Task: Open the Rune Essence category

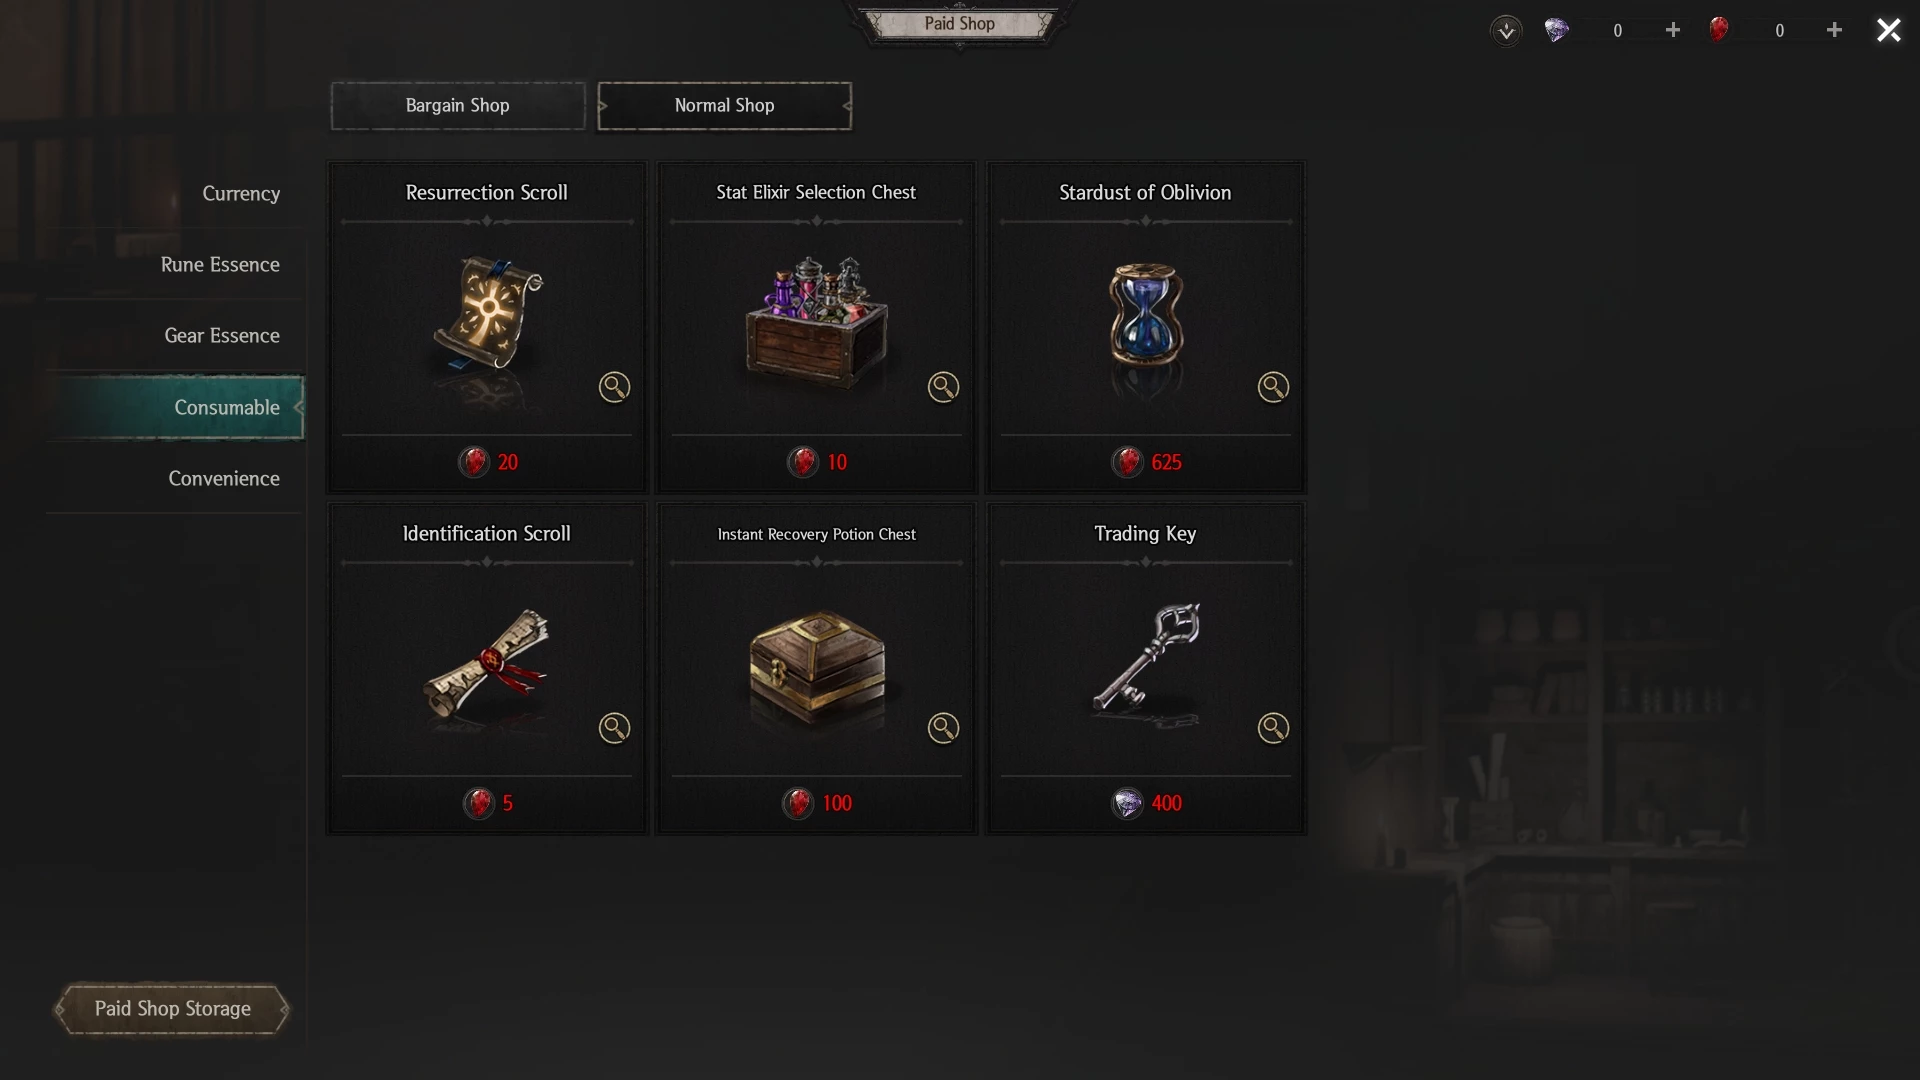Action: point(220,264)
